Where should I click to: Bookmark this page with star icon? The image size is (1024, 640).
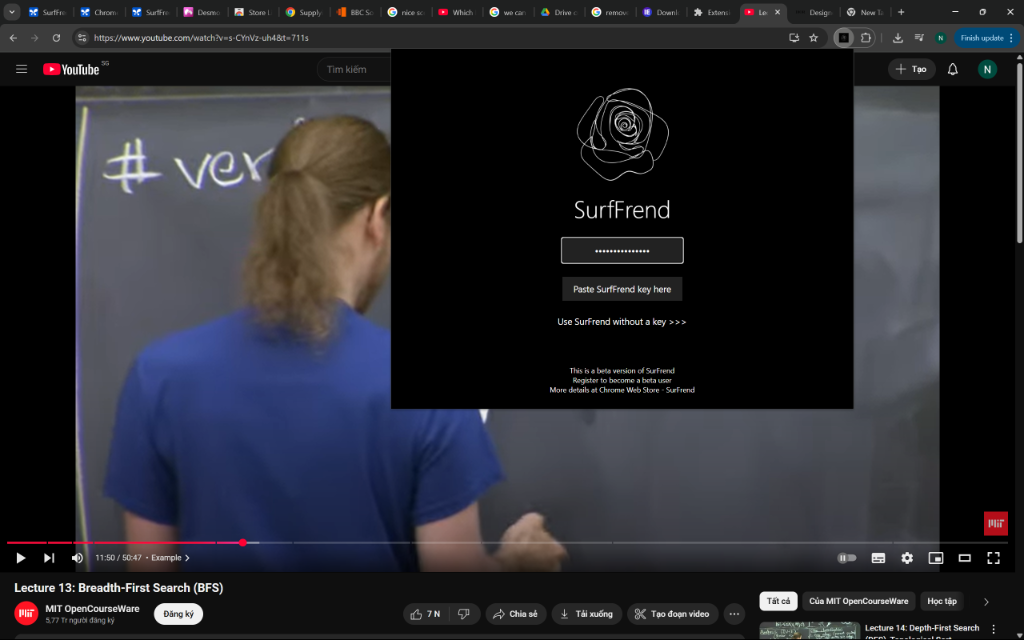tap(814, 38)
